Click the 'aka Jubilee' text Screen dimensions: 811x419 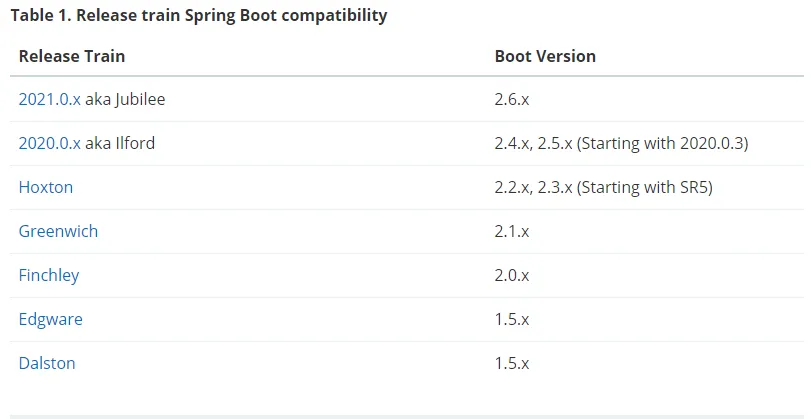[125, 99]
